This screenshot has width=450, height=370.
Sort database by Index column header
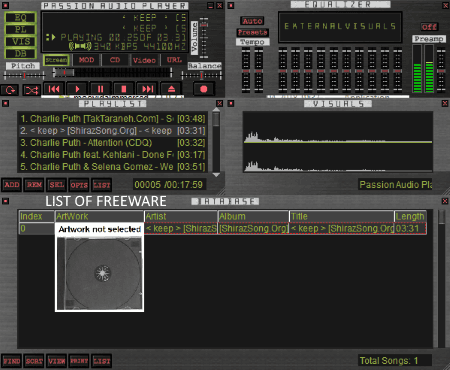tap(37, 216)
